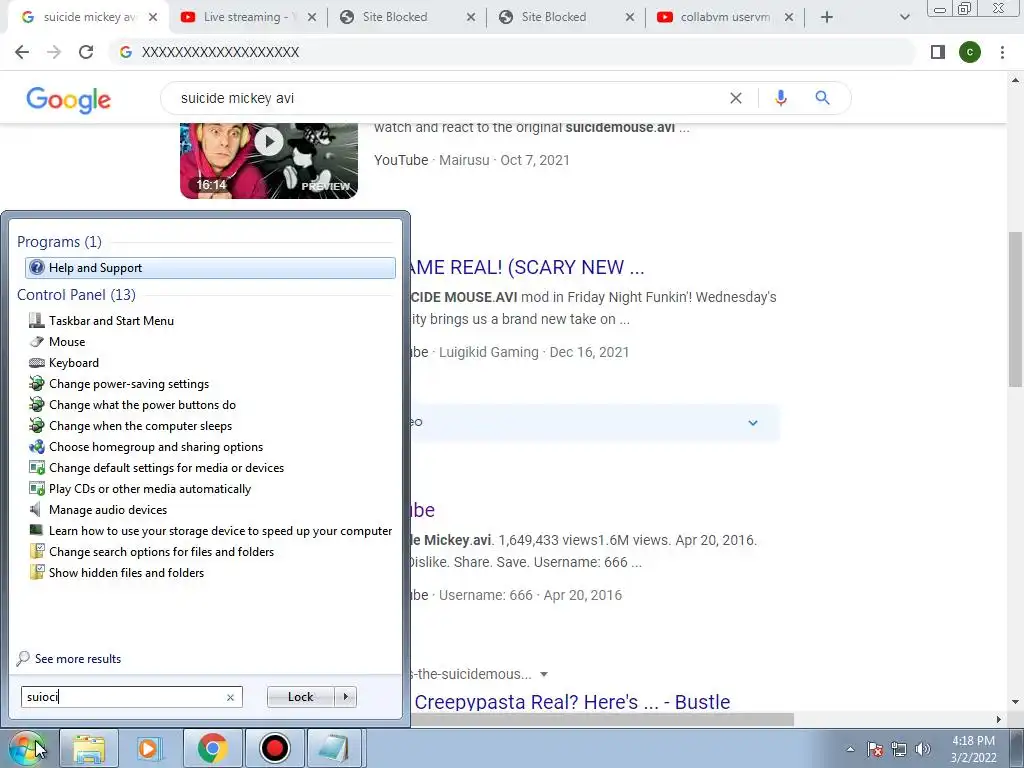Click Control Panel (13) group header
1024x768 pixels.
76,295
